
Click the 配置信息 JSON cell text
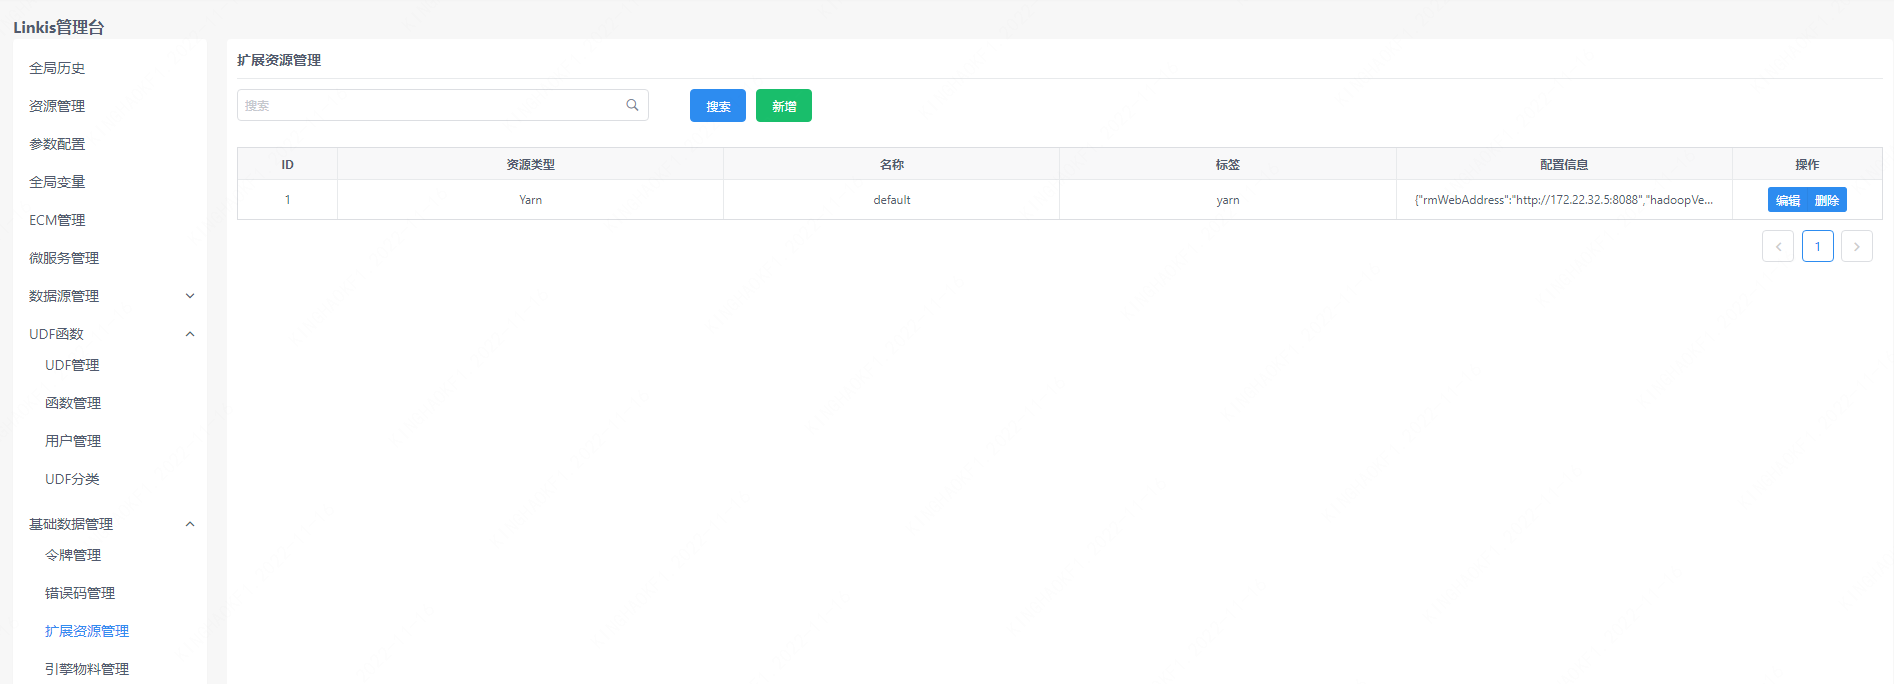pos(1563,200)
